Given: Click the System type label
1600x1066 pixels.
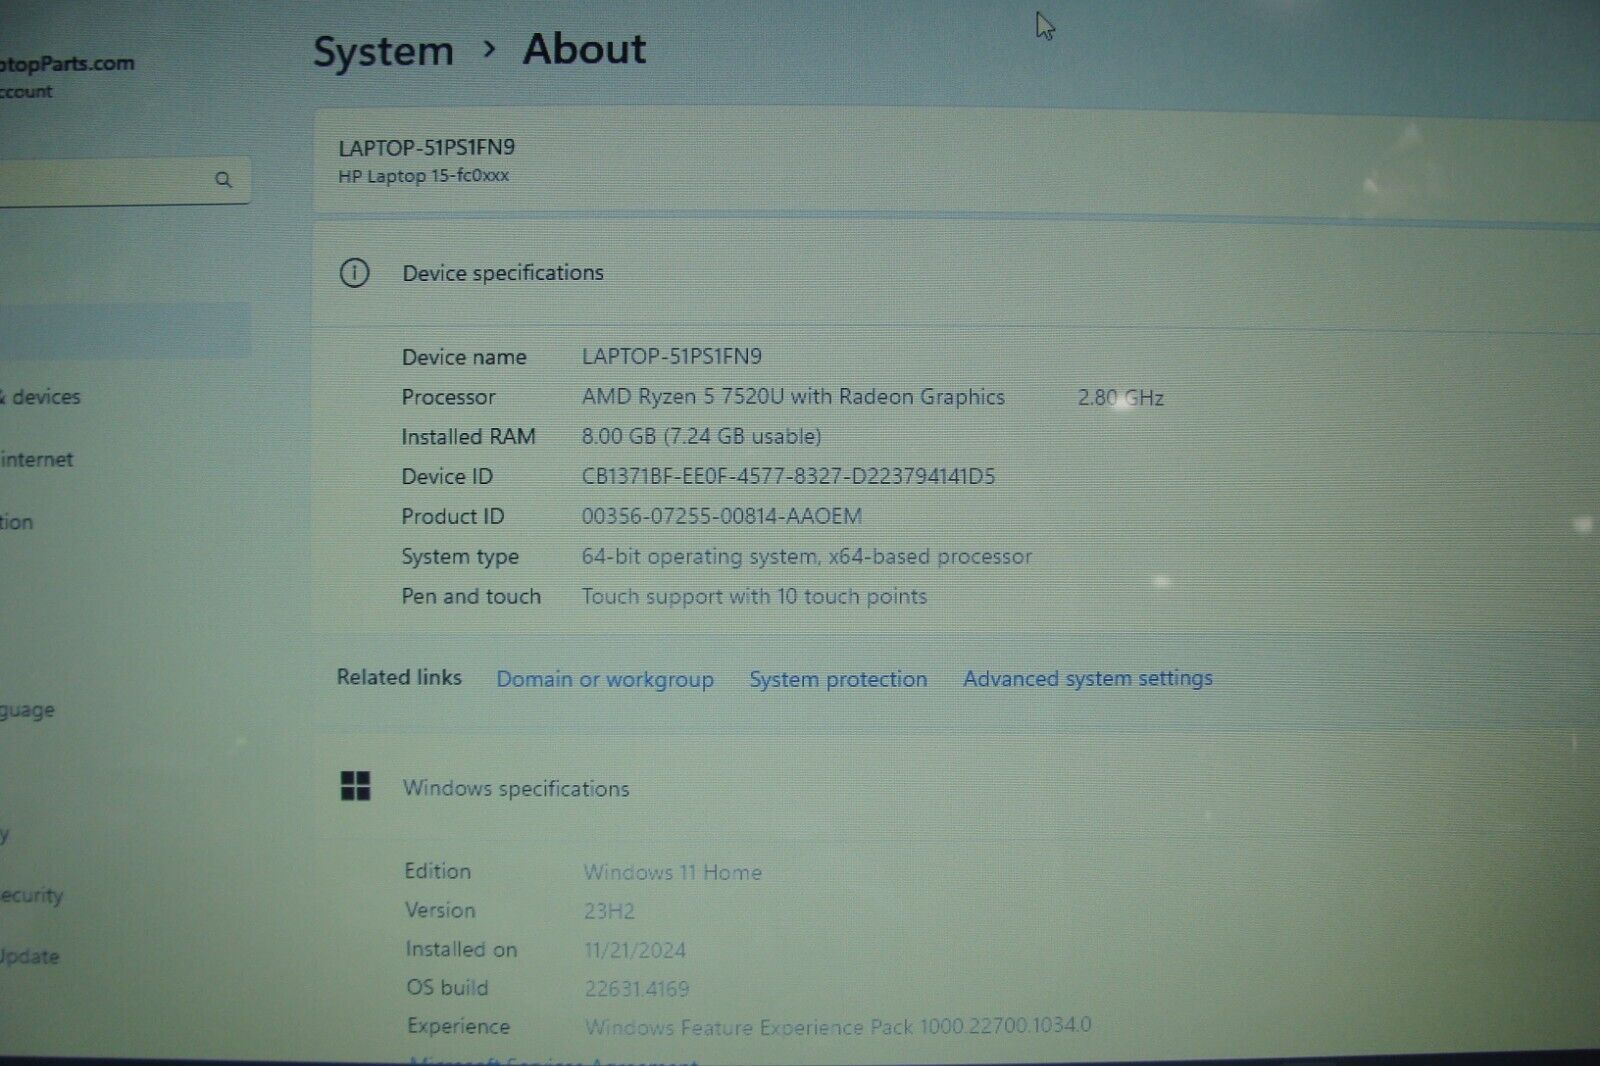Looking at the screenshot, I should point(460,557).
